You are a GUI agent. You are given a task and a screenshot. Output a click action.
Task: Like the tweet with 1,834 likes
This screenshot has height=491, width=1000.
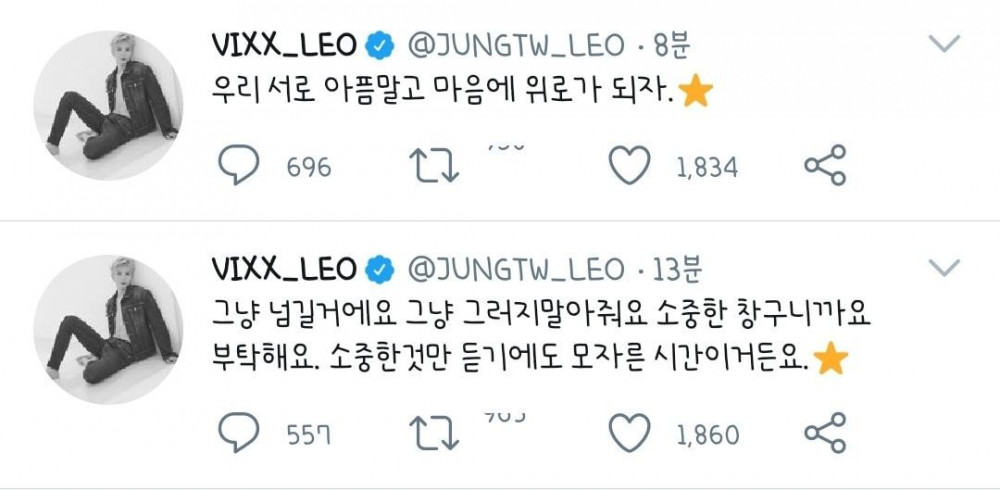pos(629,165)
